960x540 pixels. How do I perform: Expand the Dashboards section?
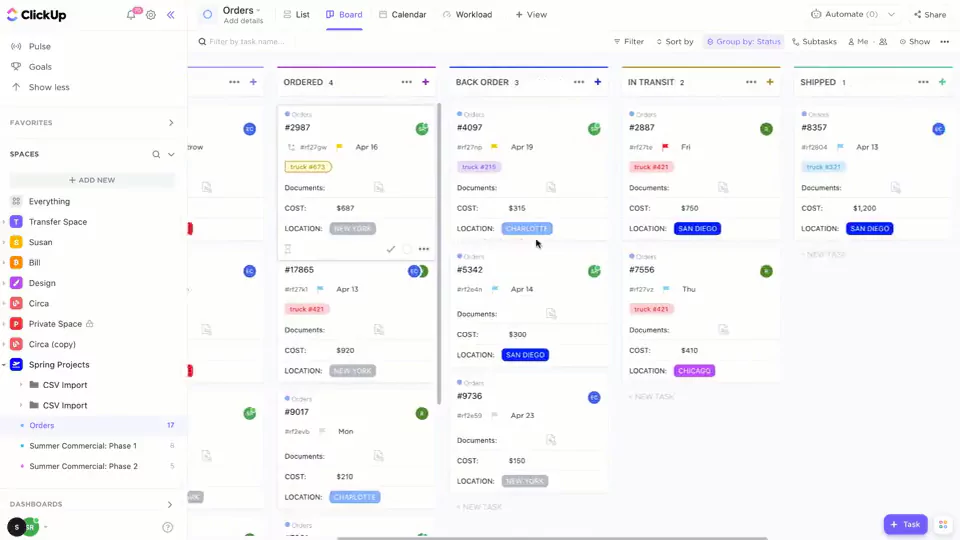[170, 504]
